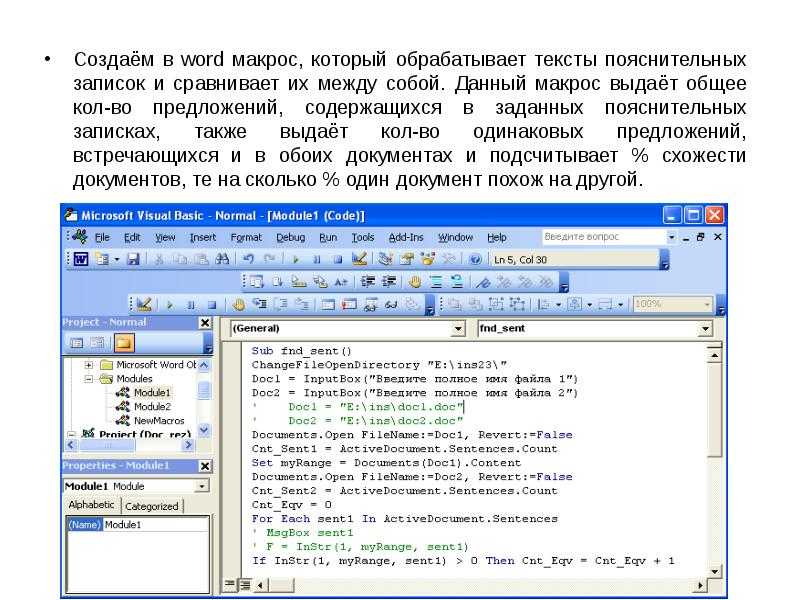Expand the Microsoft Word Objects folder
Image resolution: width=800 pixels, height=600 pixels.
(x=89, y=365)
